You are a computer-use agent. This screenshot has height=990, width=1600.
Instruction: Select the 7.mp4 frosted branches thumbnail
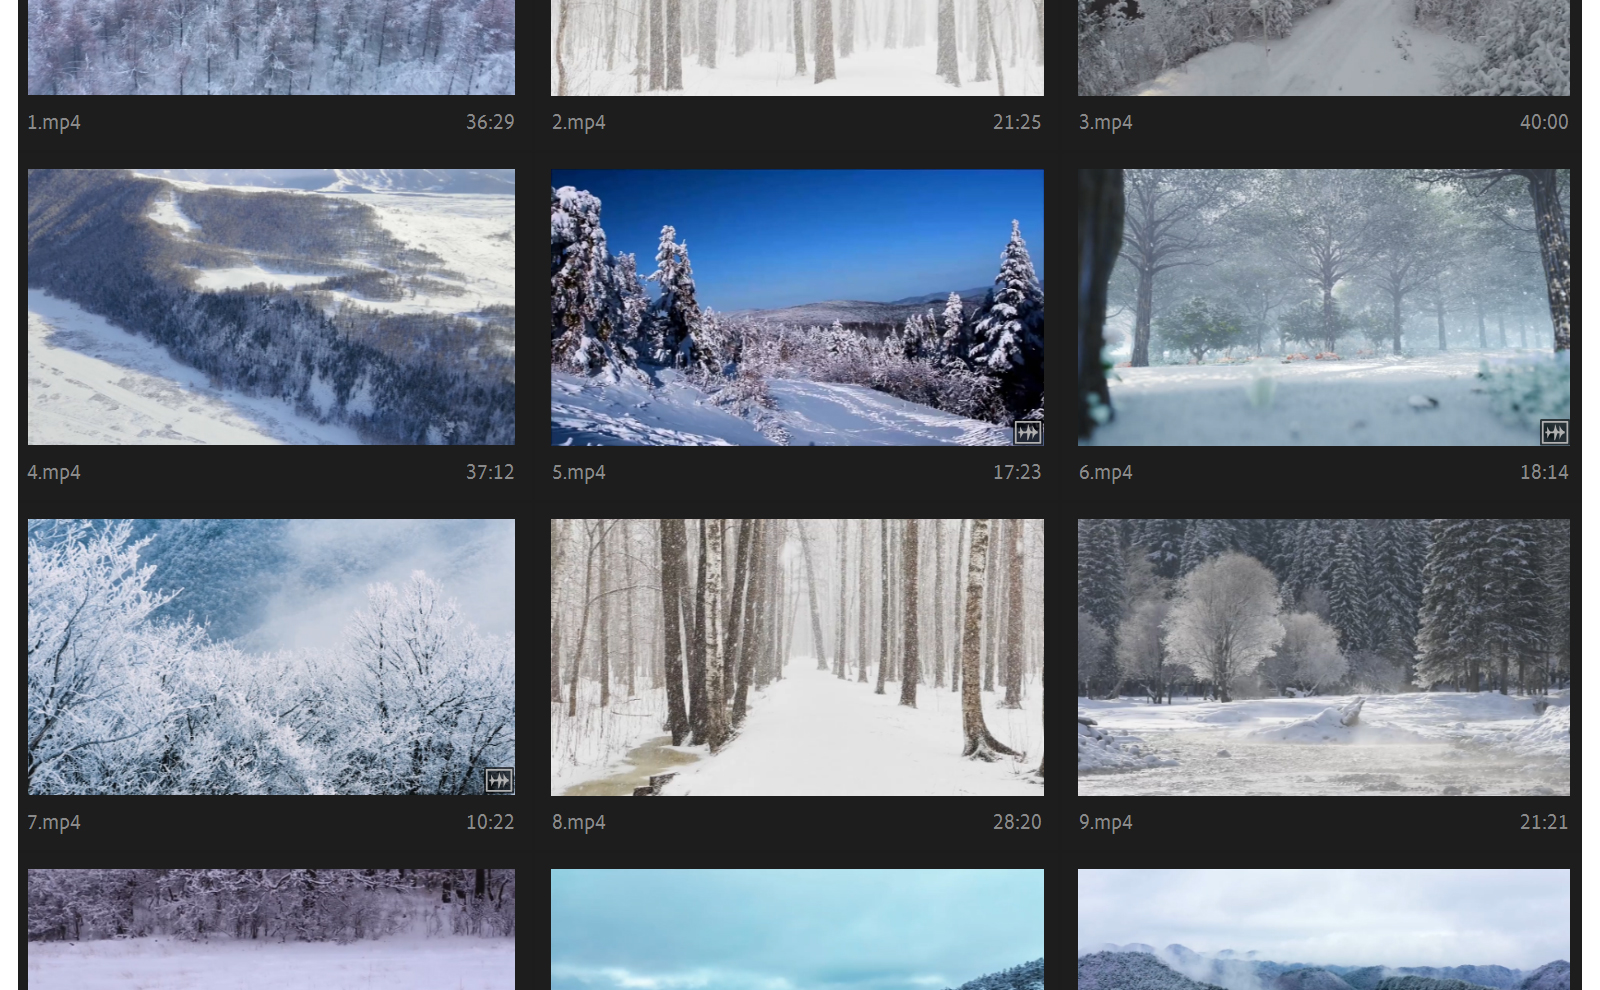point(271,657)
